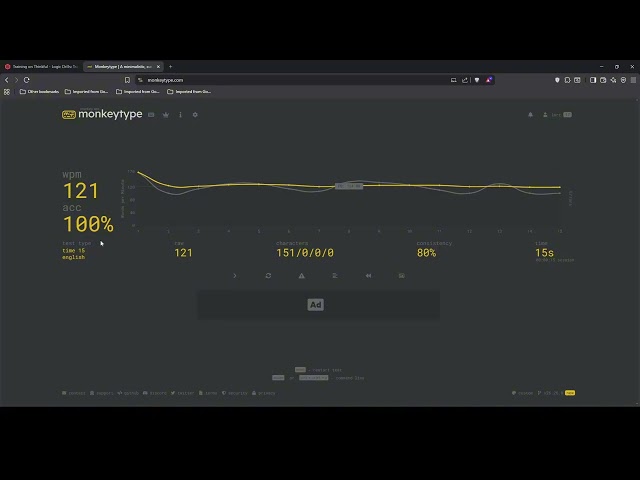Viewport: 640px width, 480px height.
Task: Click the time value 15s
Action: [x=544, y=253]
